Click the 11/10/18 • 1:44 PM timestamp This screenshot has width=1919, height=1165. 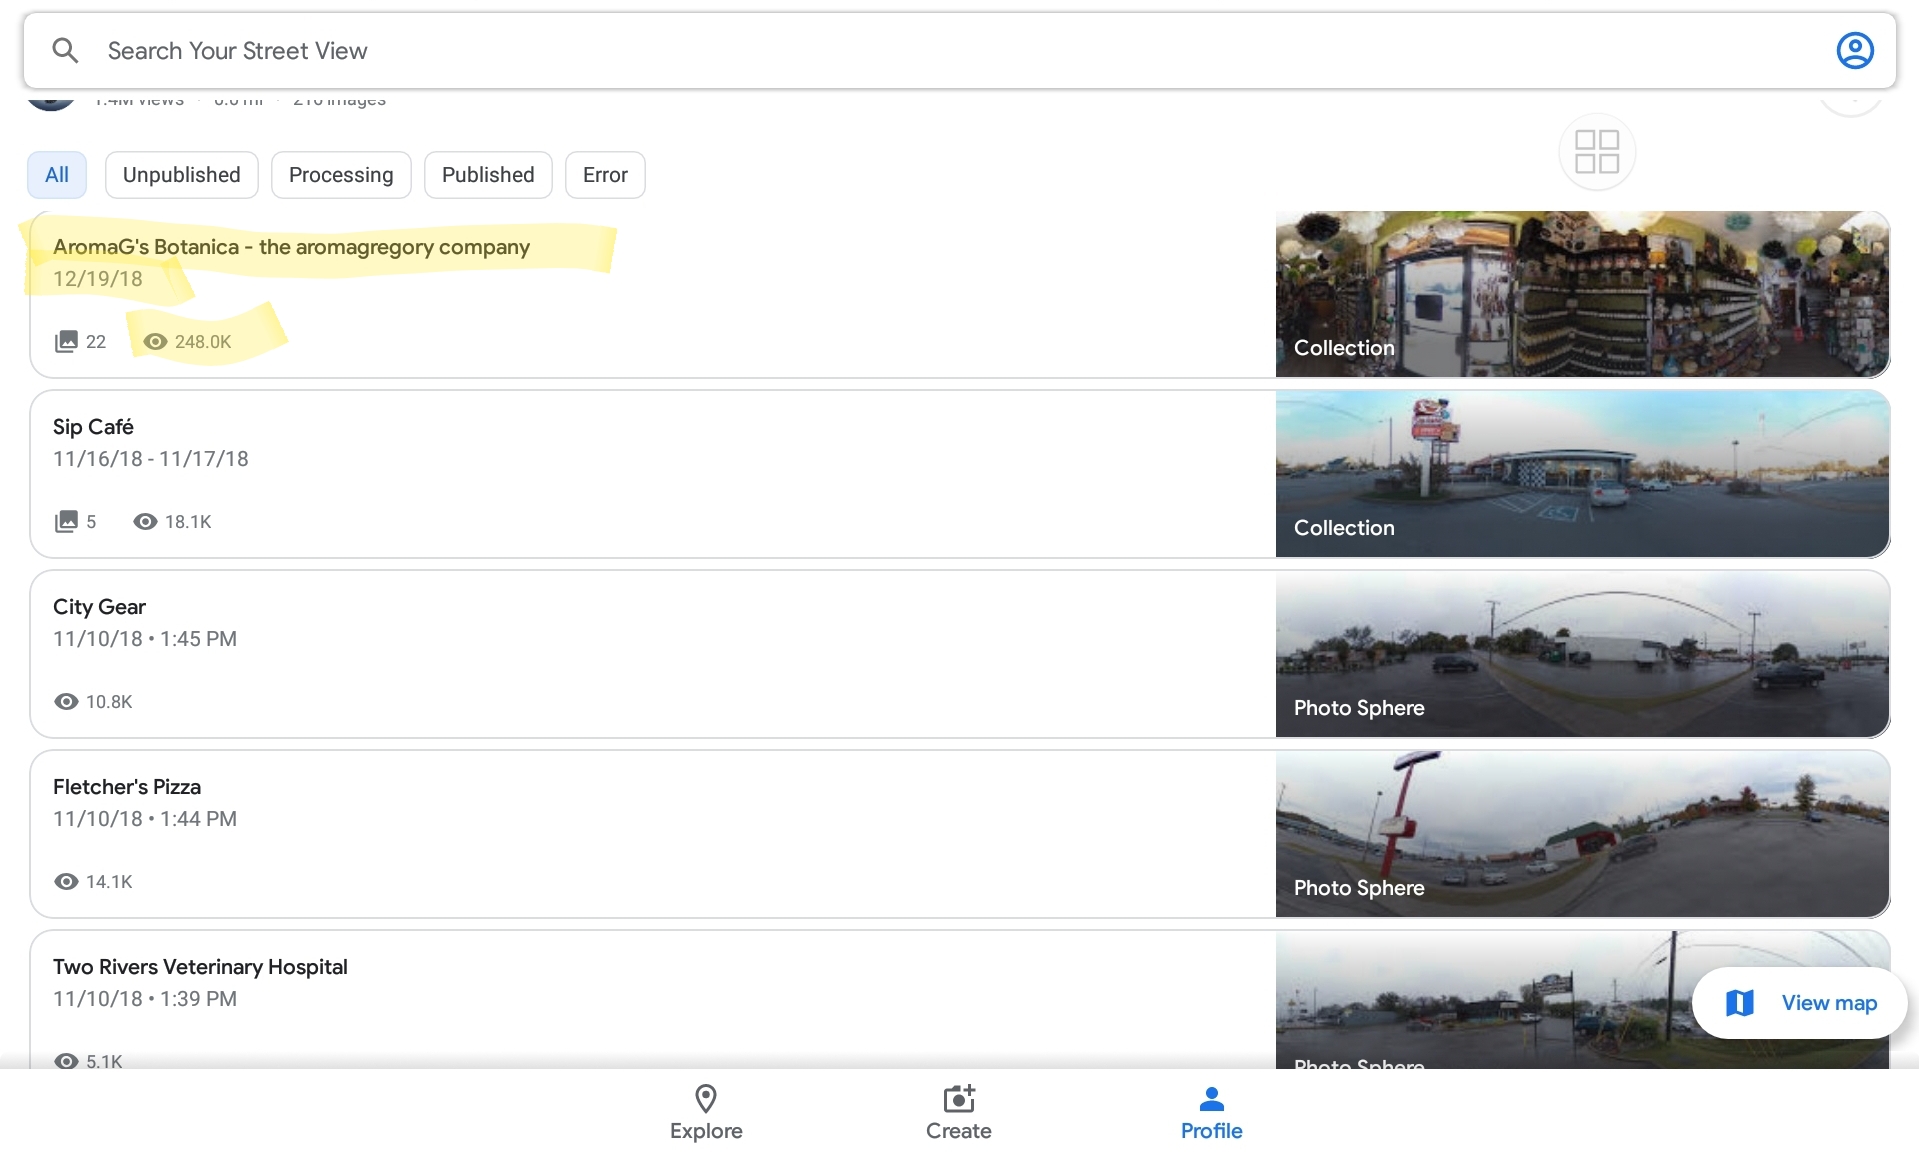tap(145, 819)
